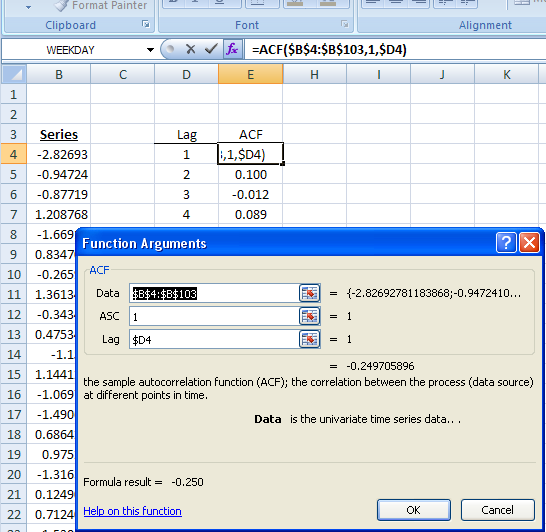Cancel formula entry with X icon
The height and width of the screenshot is (532, 546).
point(190,49)
